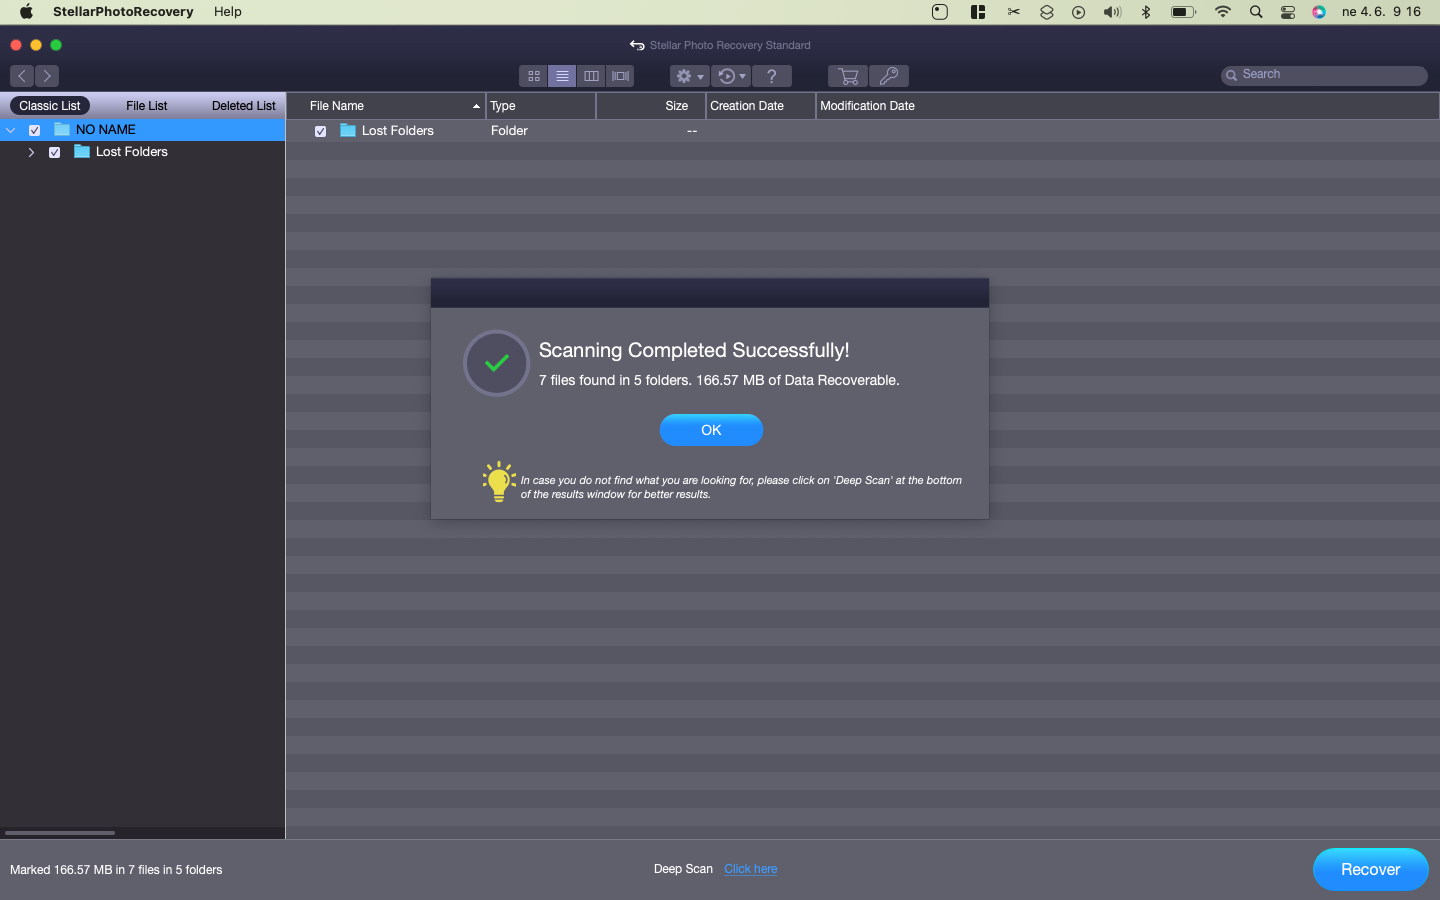Go back with the left arrow toolbar button
The width and height of the screenshot is (1440, 900).
tap(22, 76)
